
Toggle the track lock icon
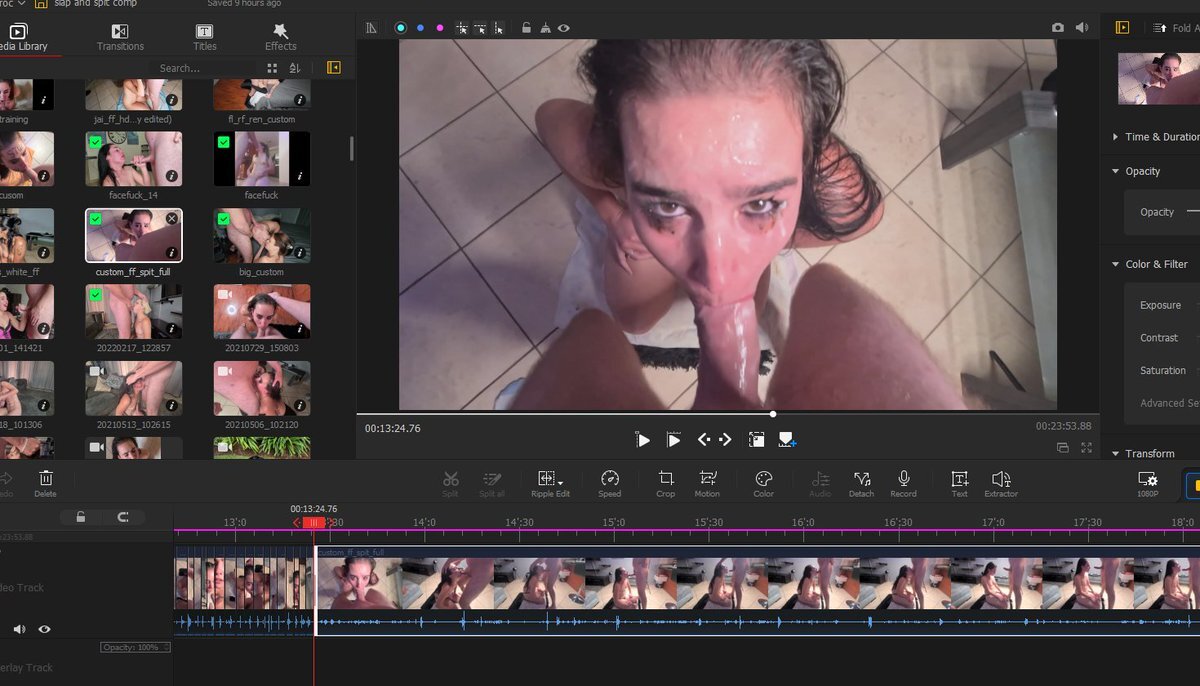(81, 517)
